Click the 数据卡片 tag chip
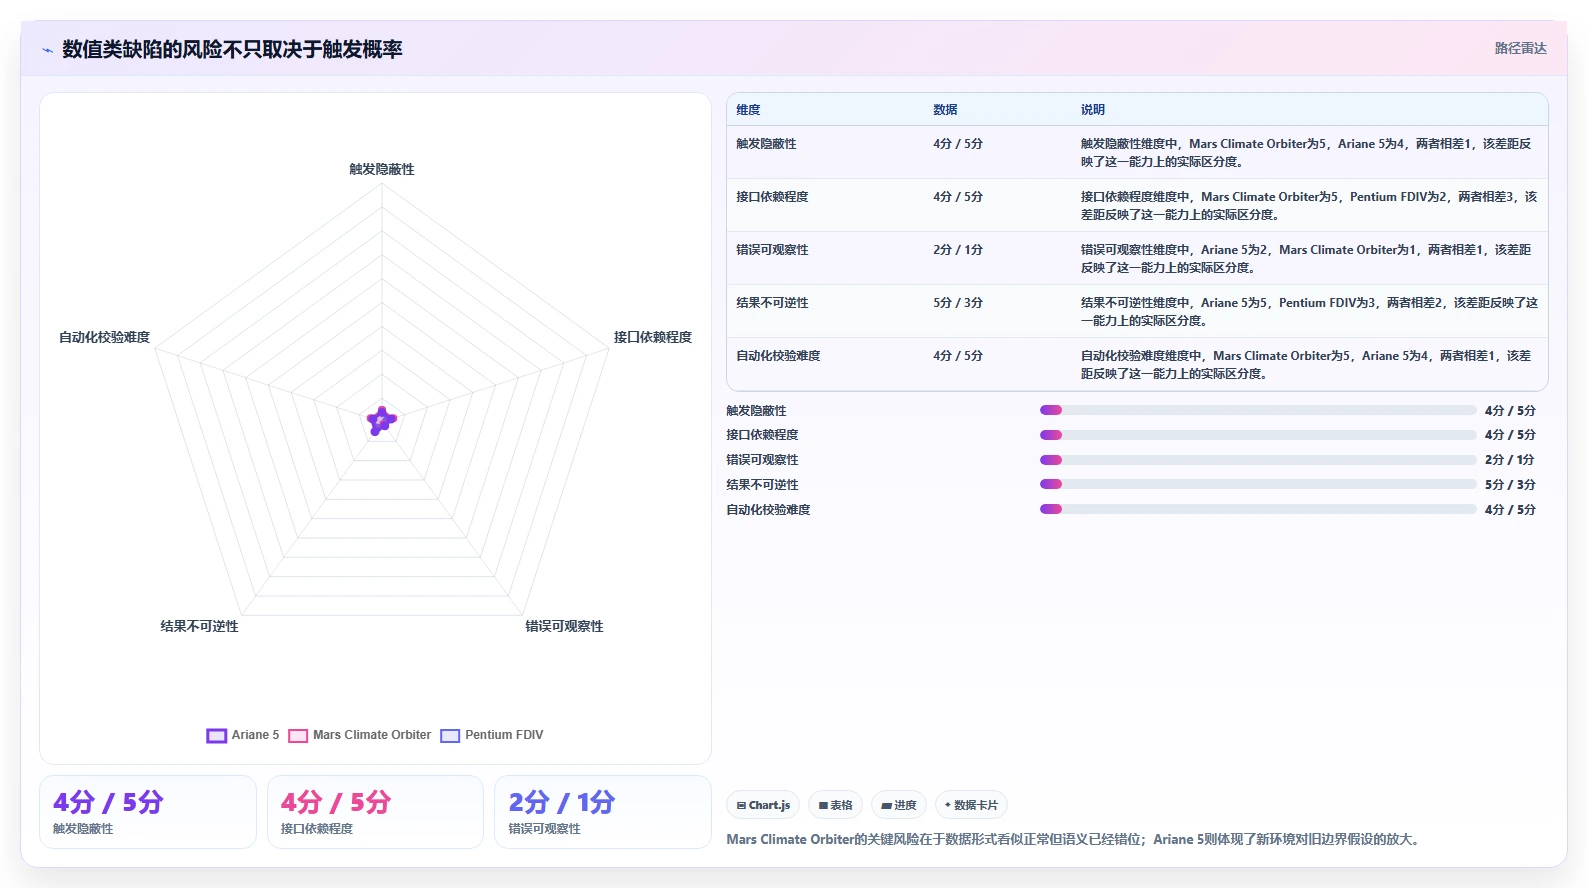This screenshot has width=1588, height=888. click(x=971, y=805)
